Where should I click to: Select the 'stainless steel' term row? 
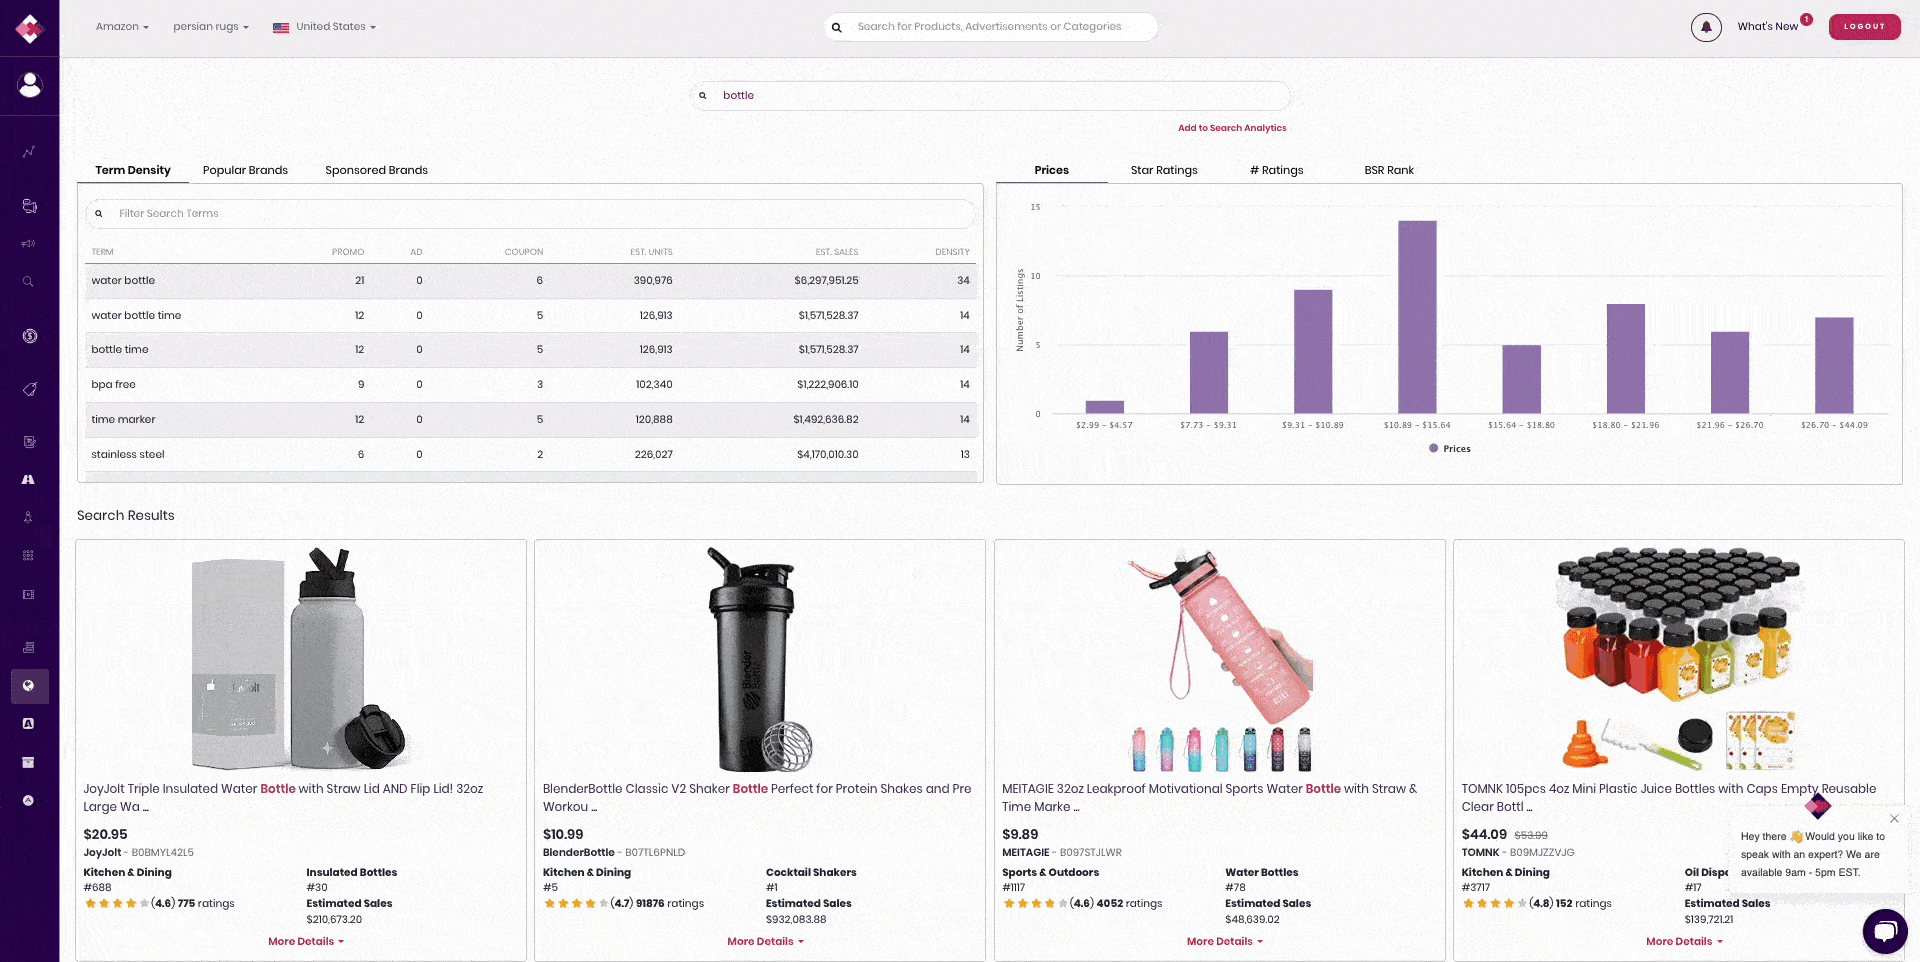coord(531,455)
